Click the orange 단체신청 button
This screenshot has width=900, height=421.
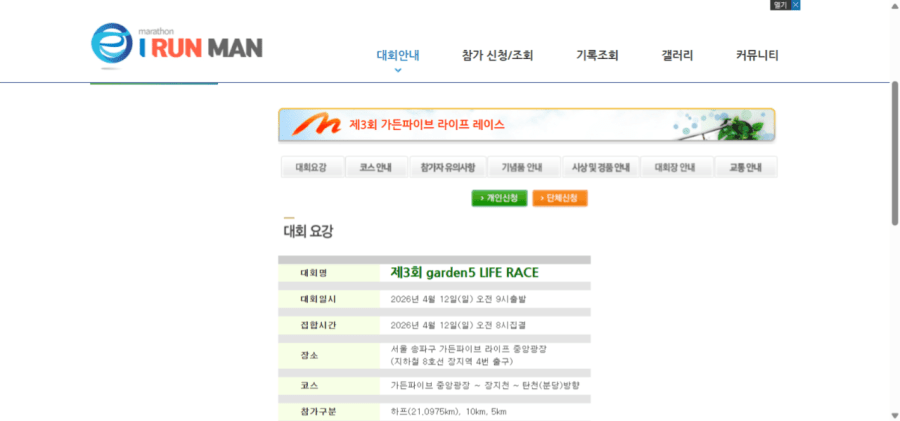click(x=560, y=198)
